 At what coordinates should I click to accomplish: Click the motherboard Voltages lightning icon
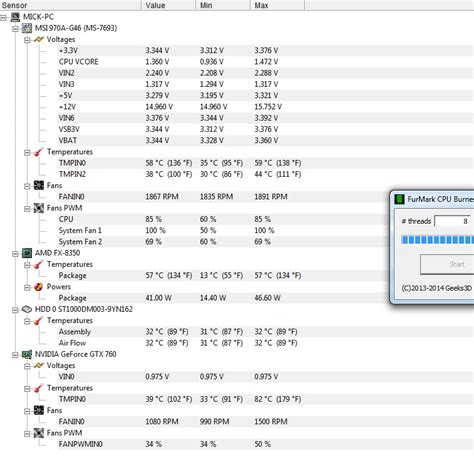click(x=39, y=39)
